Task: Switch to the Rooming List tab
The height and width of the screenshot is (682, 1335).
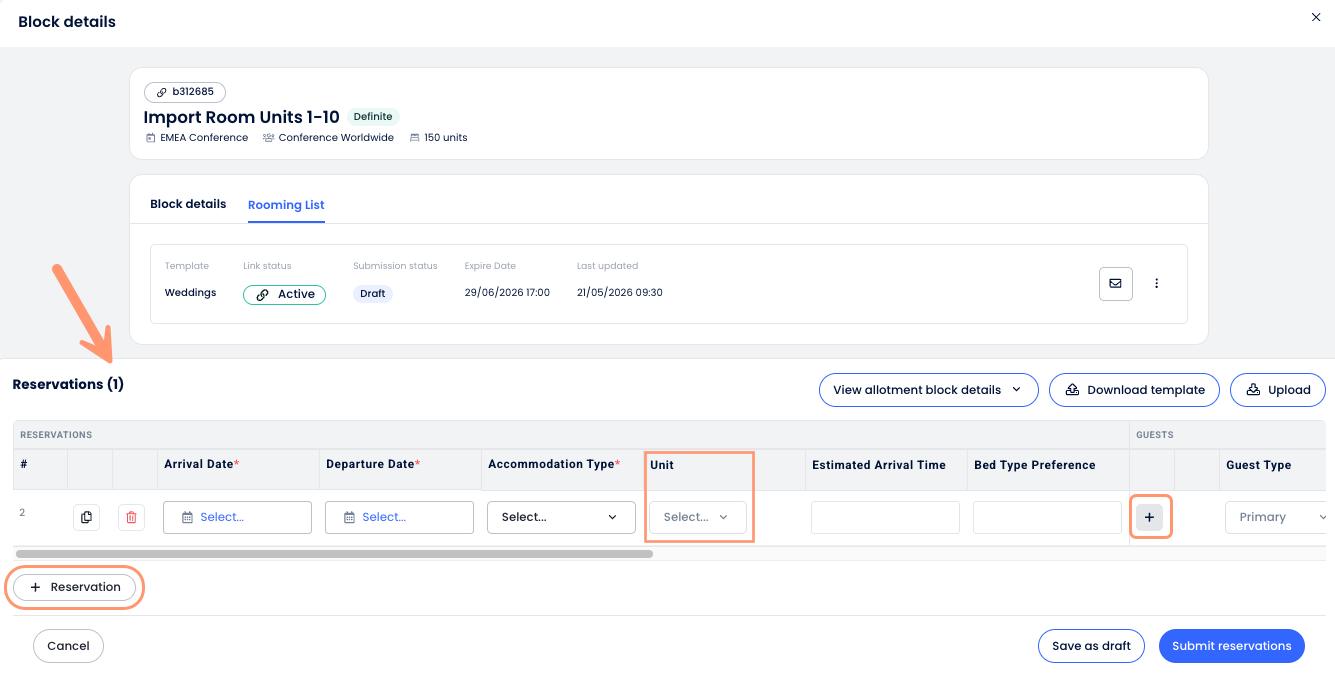Action: (286, 205)
